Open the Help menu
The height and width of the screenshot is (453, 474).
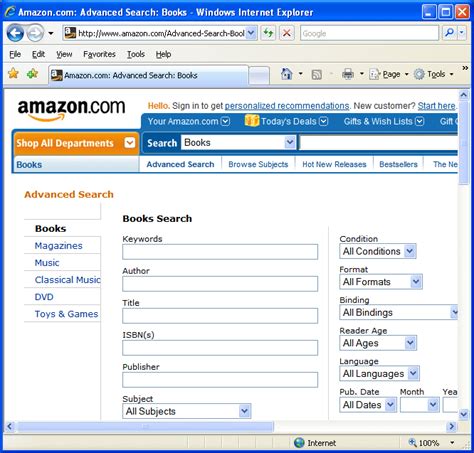(163, 54)
